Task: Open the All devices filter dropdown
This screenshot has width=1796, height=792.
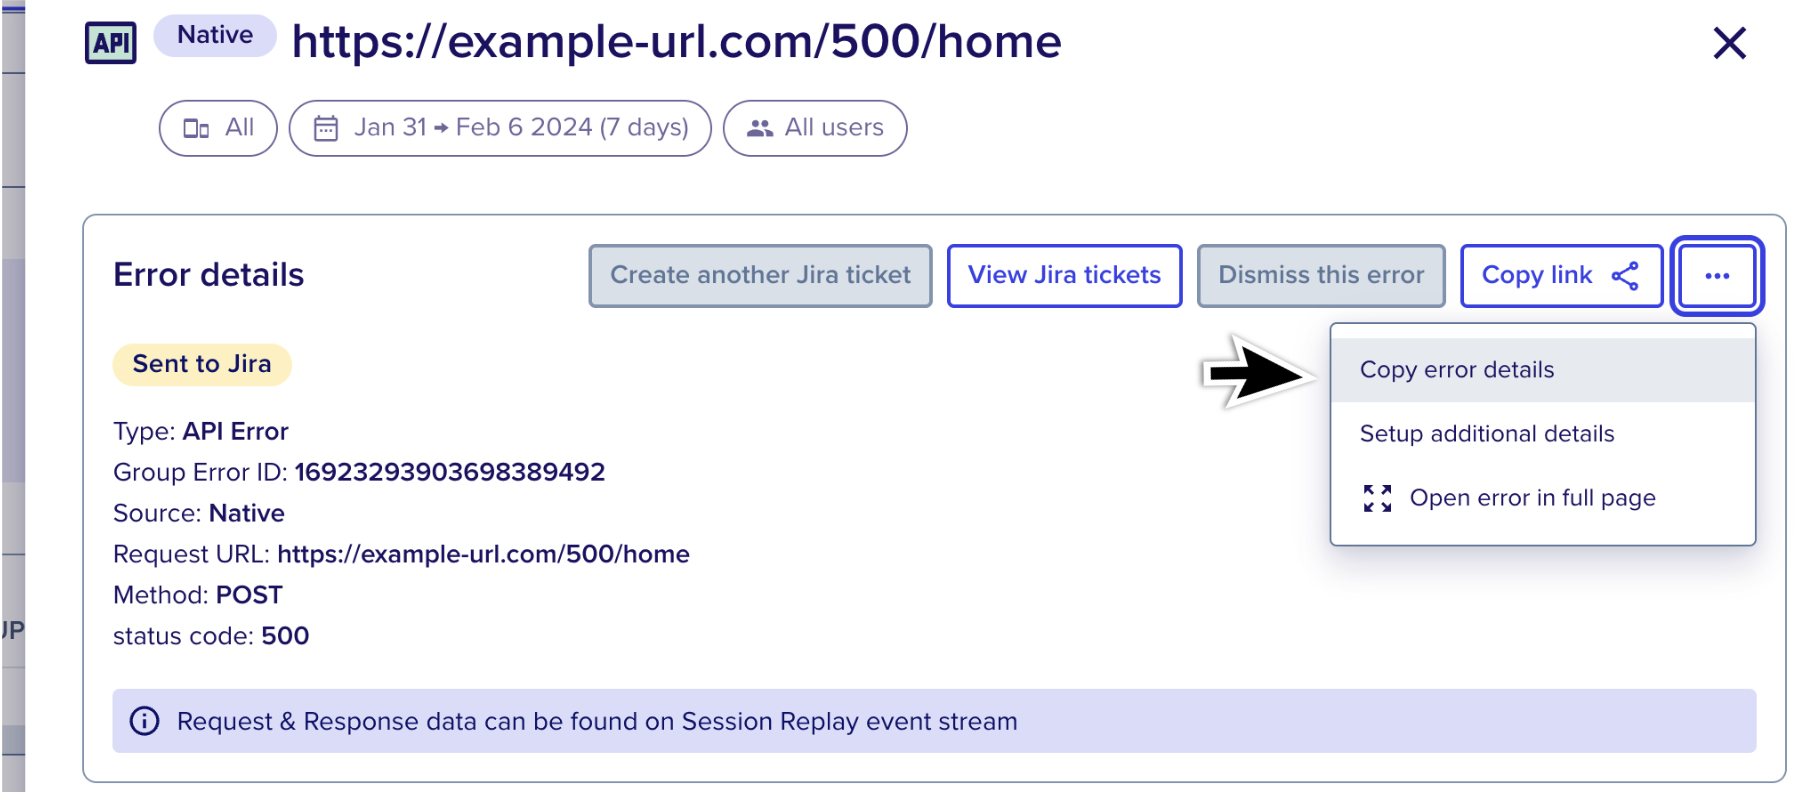Action: (218, 128)
